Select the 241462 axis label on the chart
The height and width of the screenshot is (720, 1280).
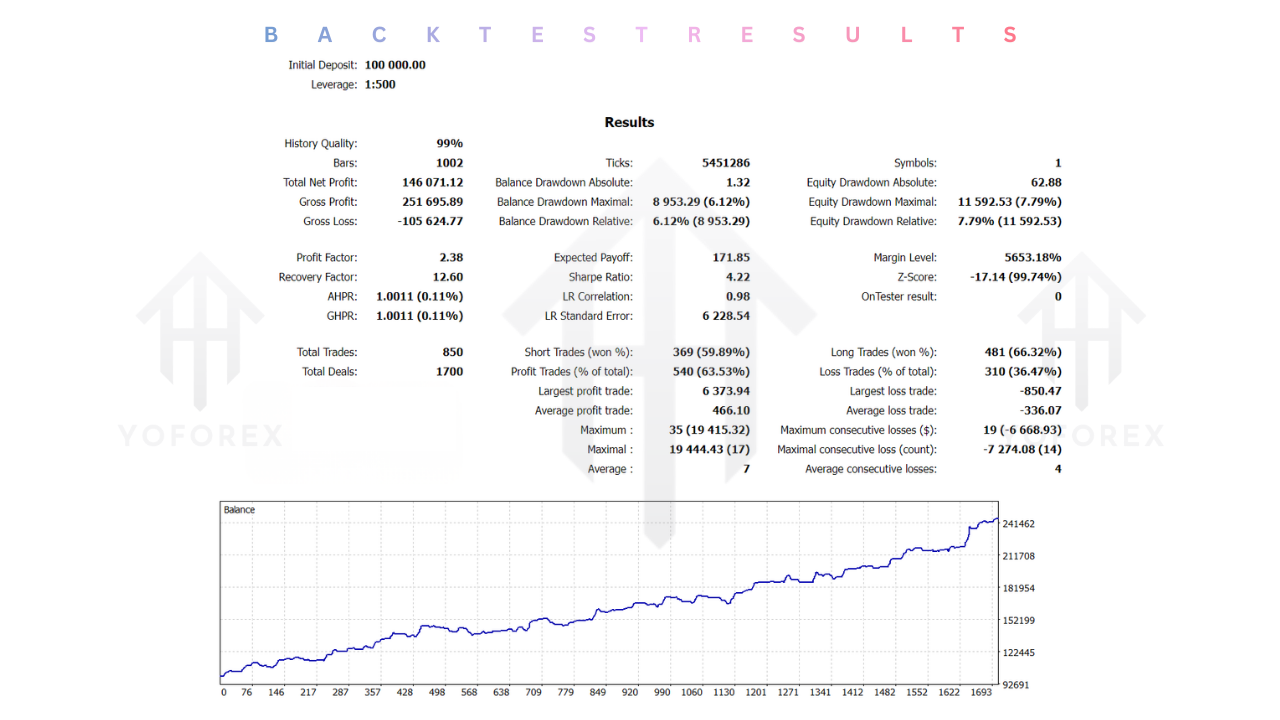pos(1018,523)
